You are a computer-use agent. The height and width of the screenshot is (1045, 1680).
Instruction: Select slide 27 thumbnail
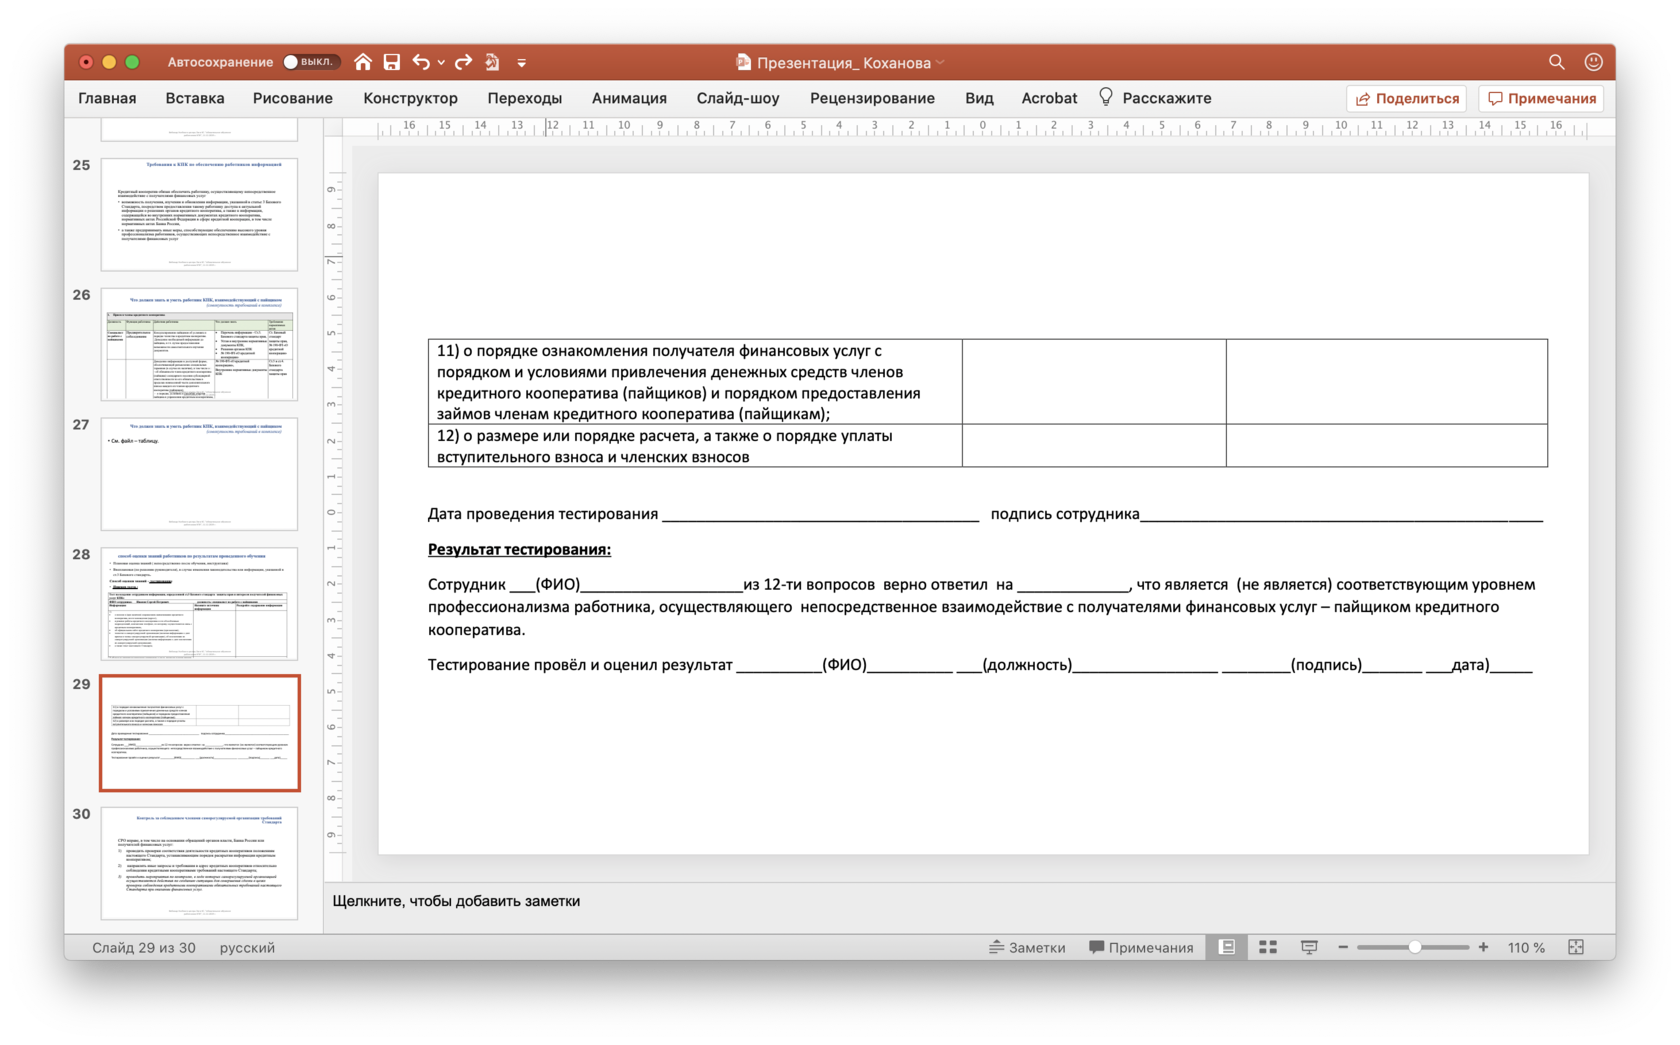click(200, 474)
